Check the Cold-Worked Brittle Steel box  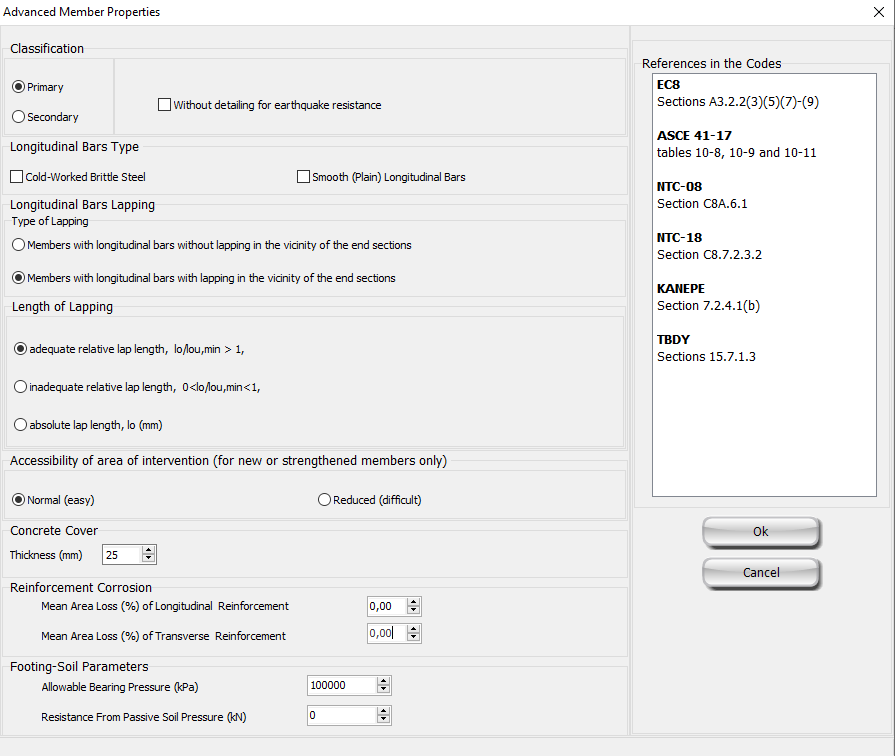(17, 177)
